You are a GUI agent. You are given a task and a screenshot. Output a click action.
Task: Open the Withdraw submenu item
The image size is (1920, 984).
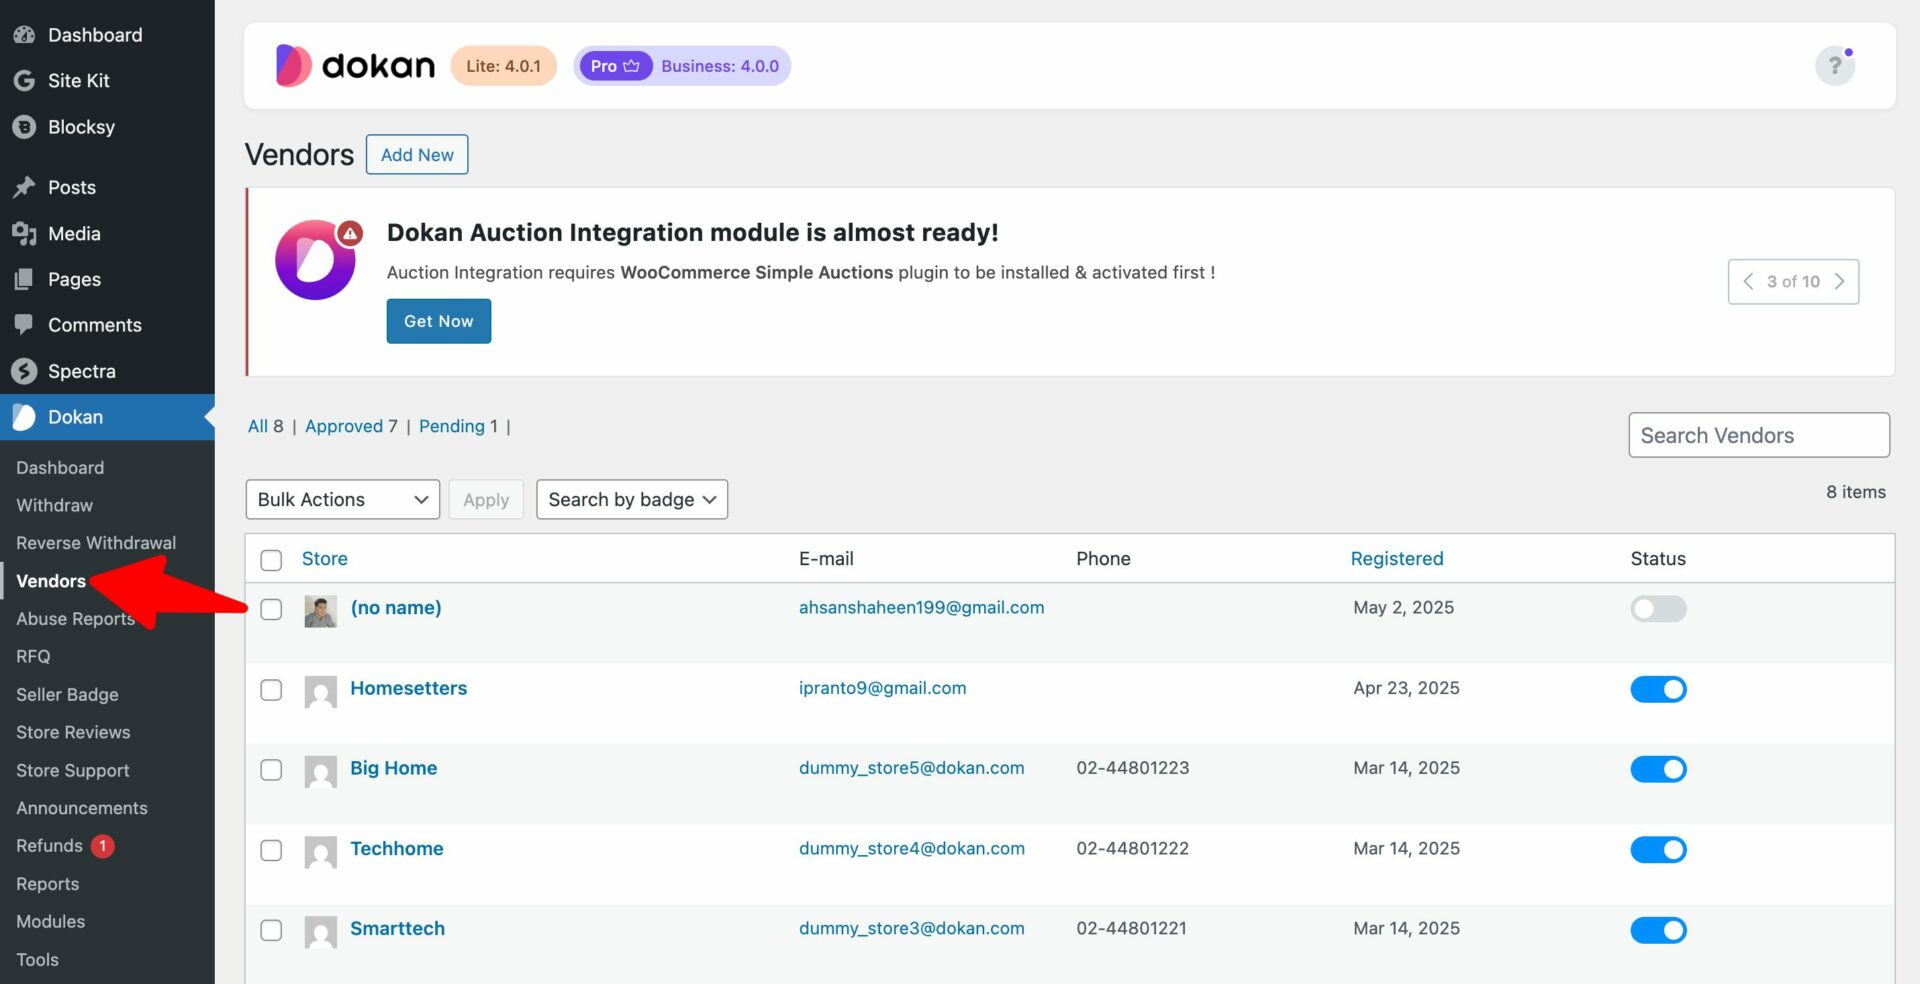pos(54,505)
